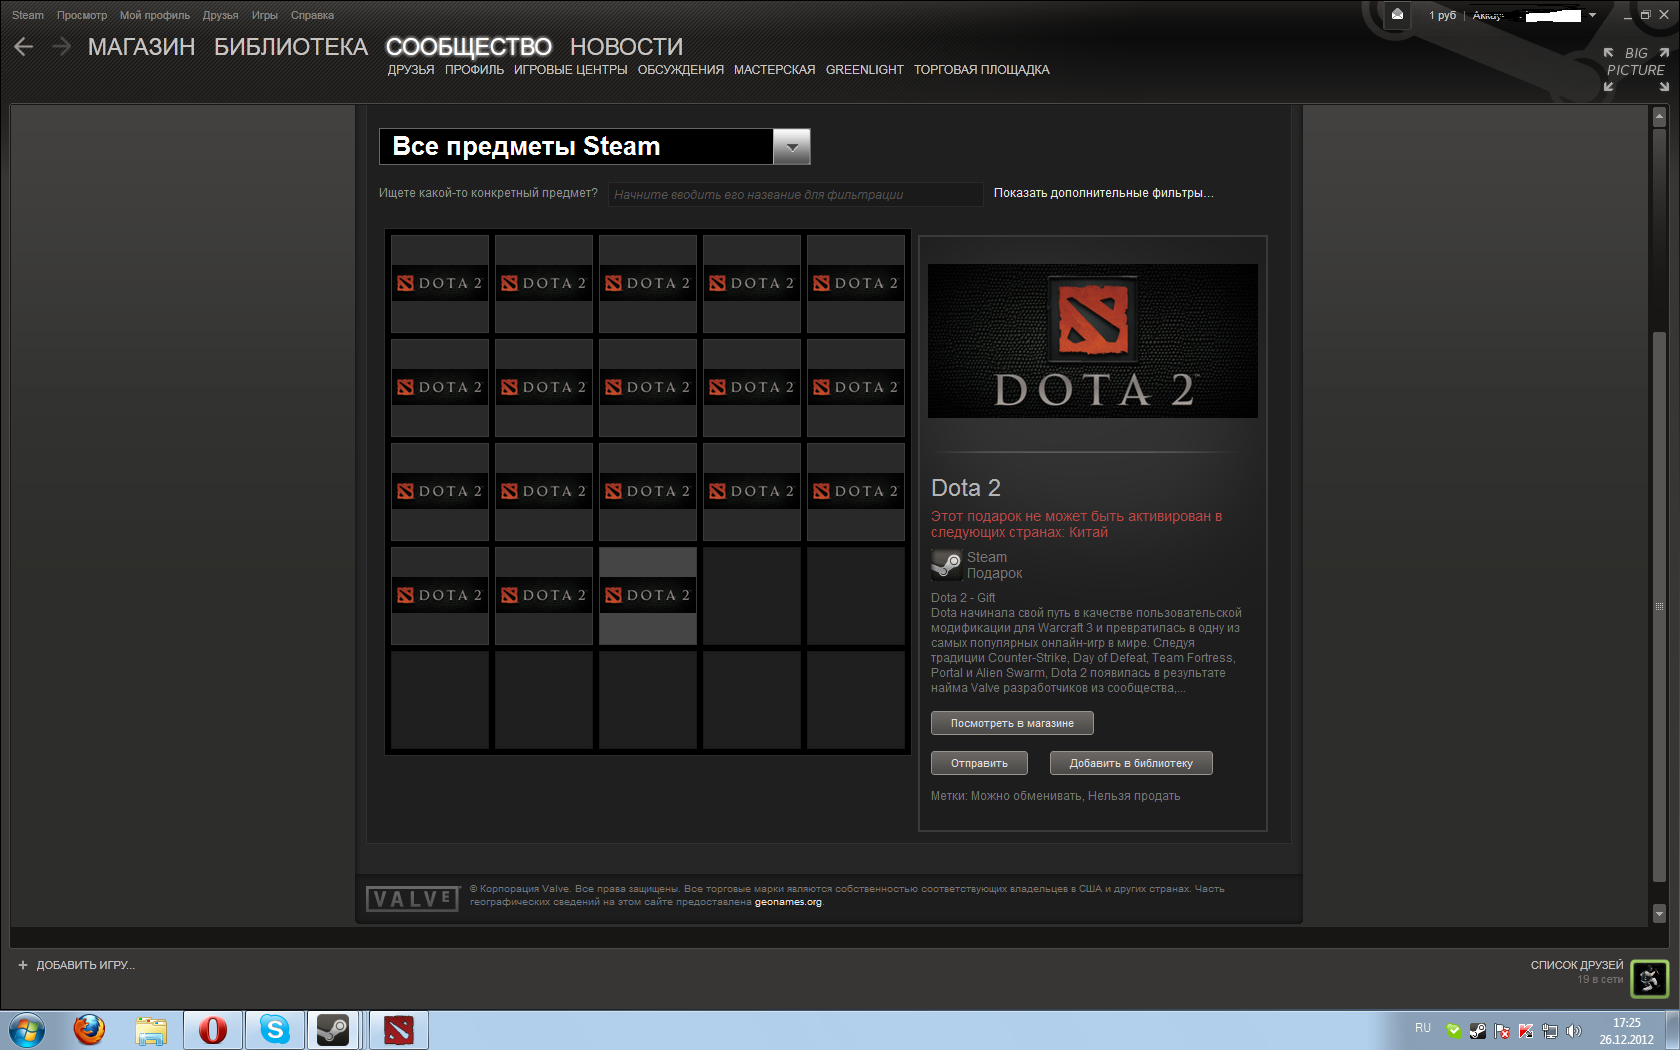1680x1050 pixels.
Task: Click the Skype status tray icon
Action: [x=1454, y=1031]
